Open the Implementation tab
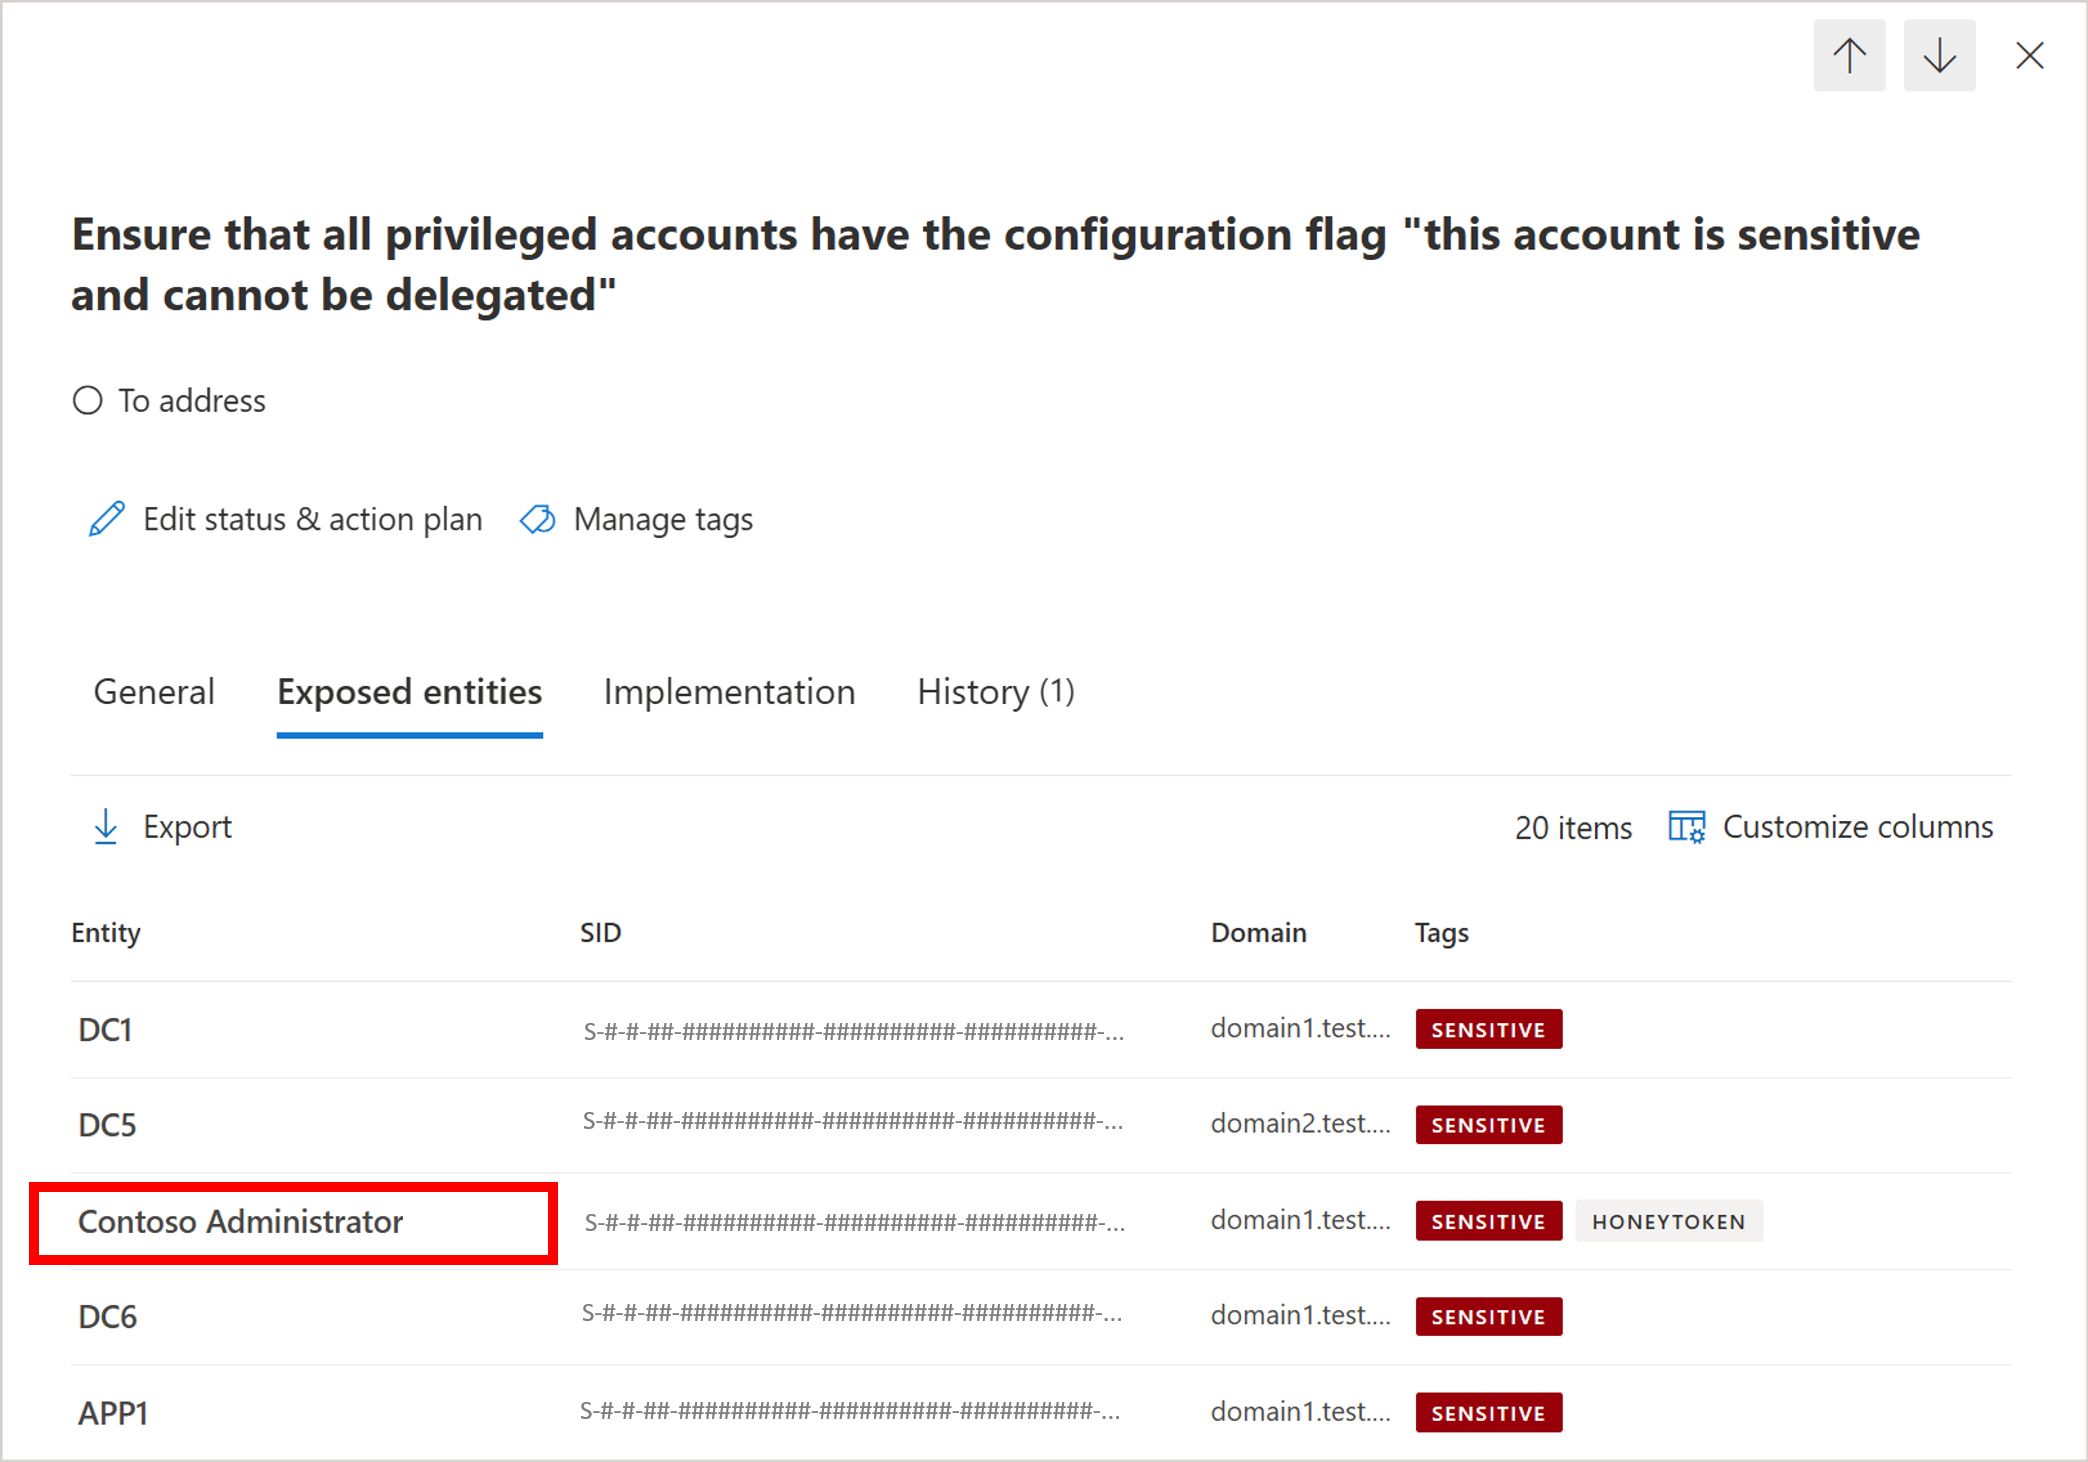 pyautogui.click(x=730, y=692)
